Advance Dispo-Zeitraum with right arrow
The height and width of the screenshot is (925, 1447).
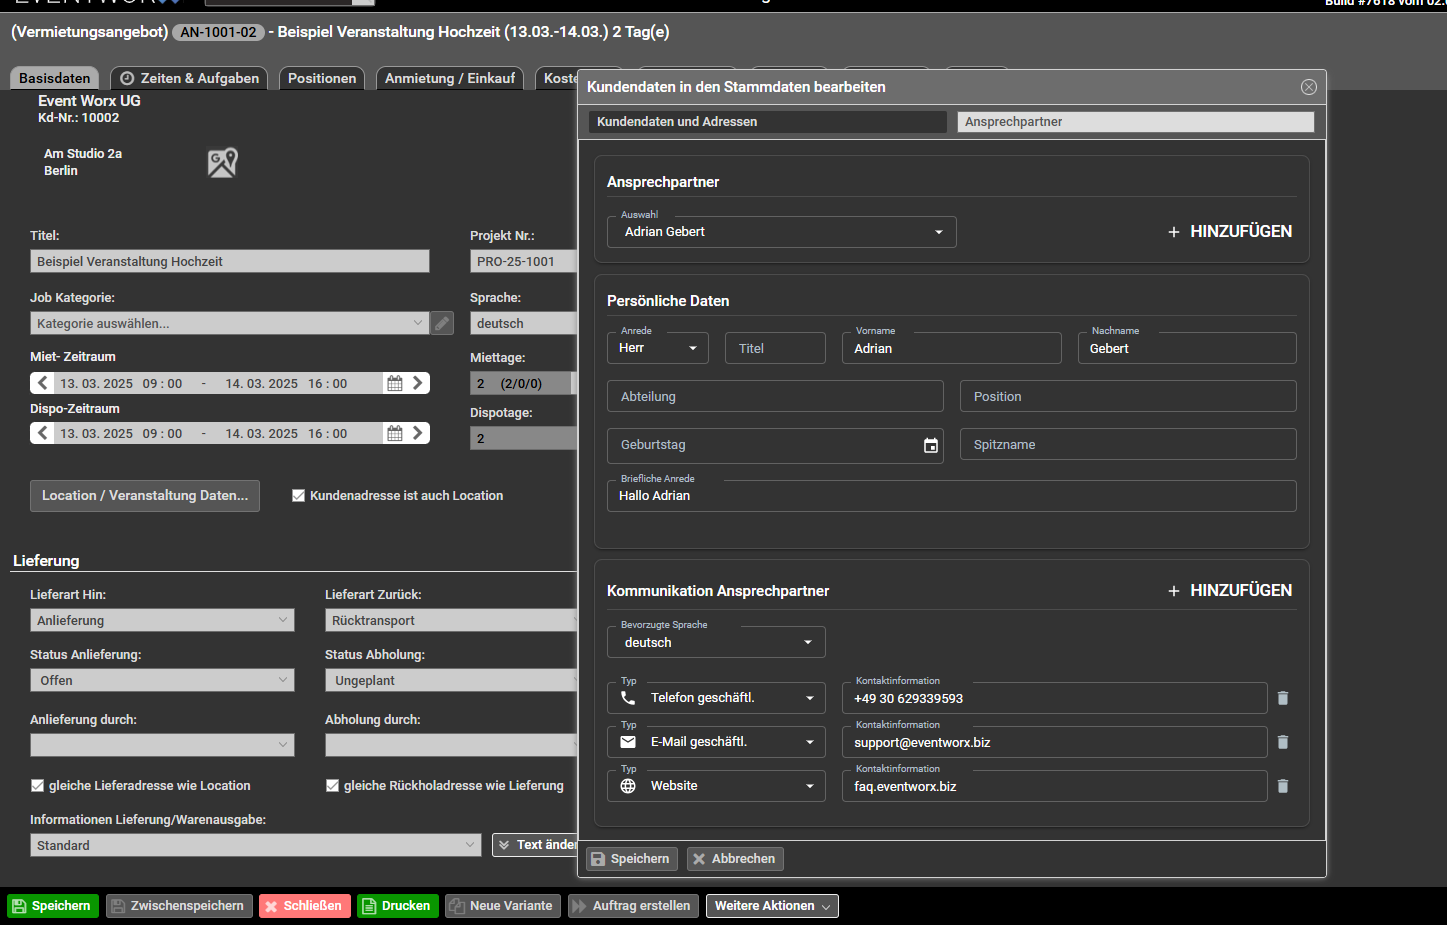418,433
